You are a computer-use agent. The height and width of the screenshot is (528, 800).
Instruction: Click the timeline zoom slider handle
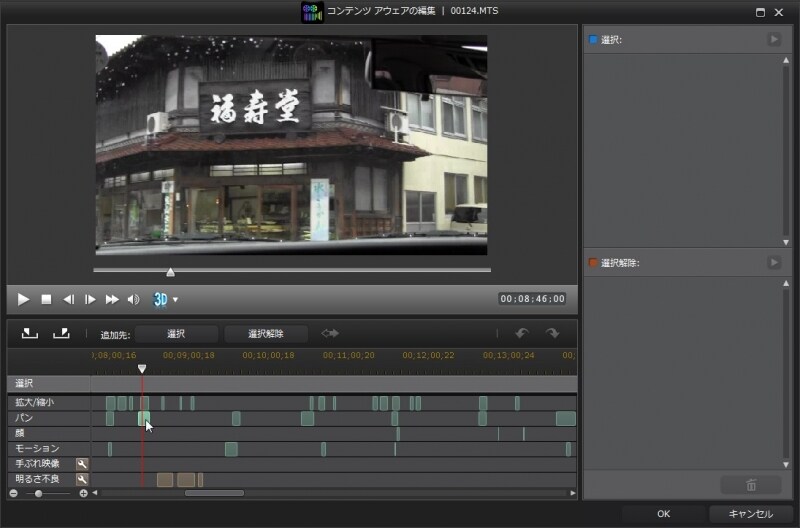click(x=39, y=493)
